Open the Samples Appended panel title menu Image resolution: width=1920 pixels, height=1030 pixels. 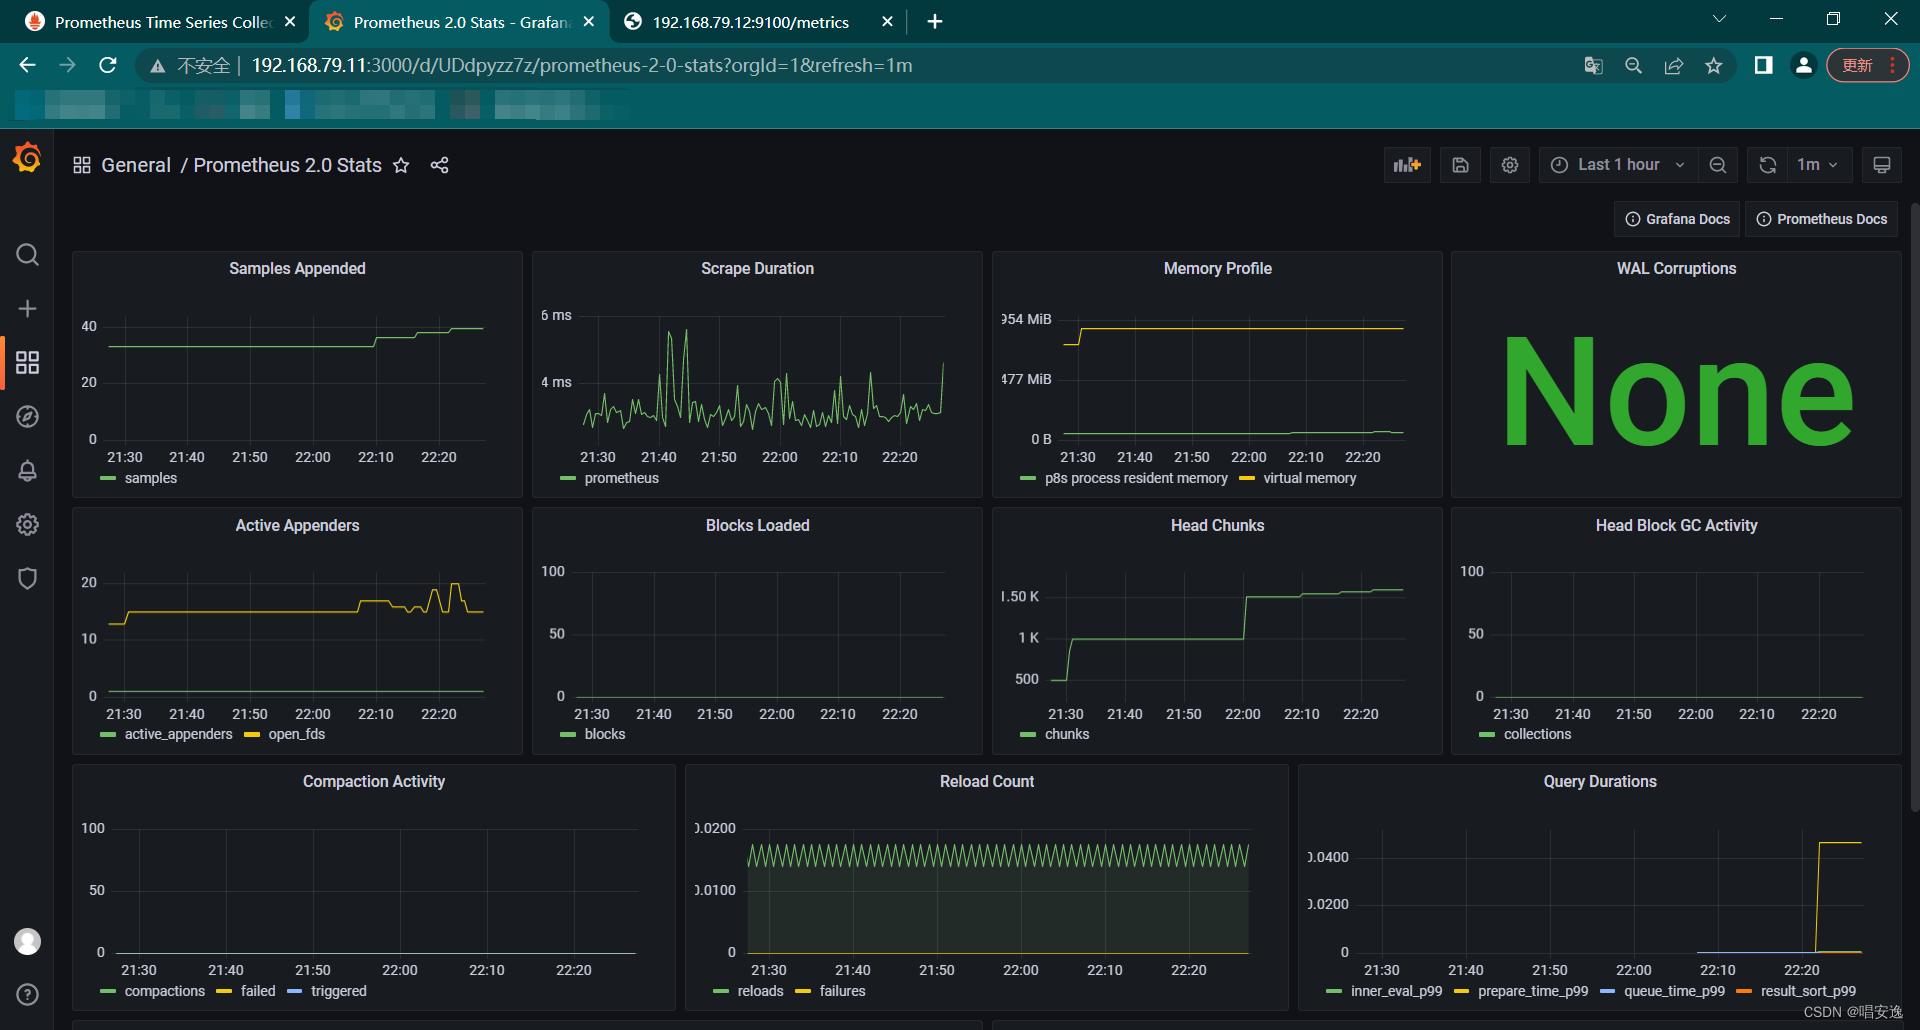(x=297, y=268)
